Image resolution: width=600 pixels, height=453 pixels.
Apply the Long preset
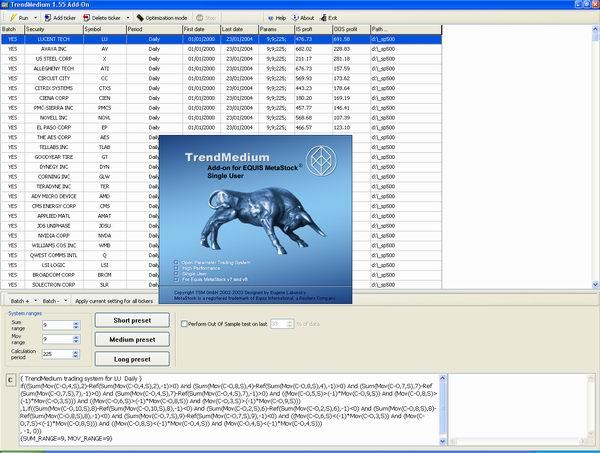pos(132,359)
